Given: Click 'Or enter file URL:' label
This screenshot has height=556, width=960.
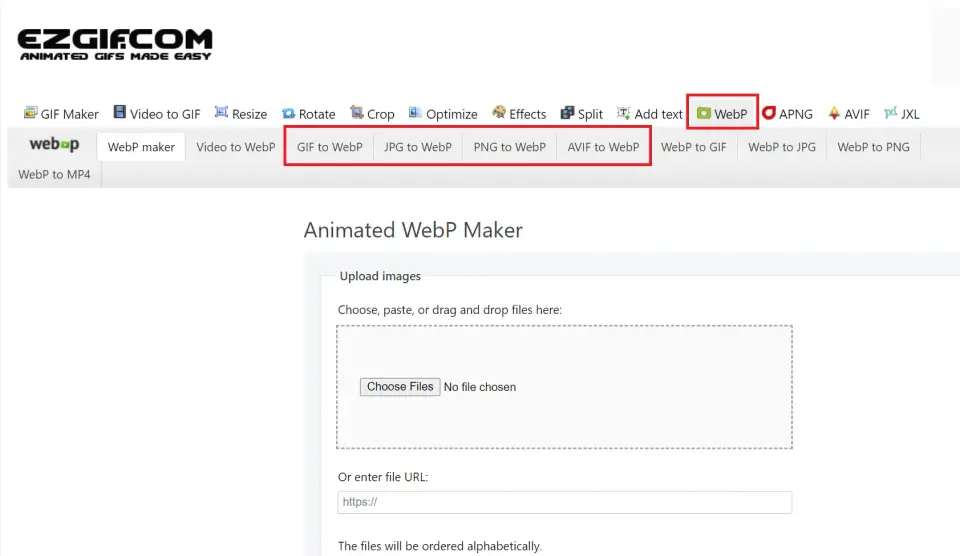Looking at the screenshot, I should point(383,477).
